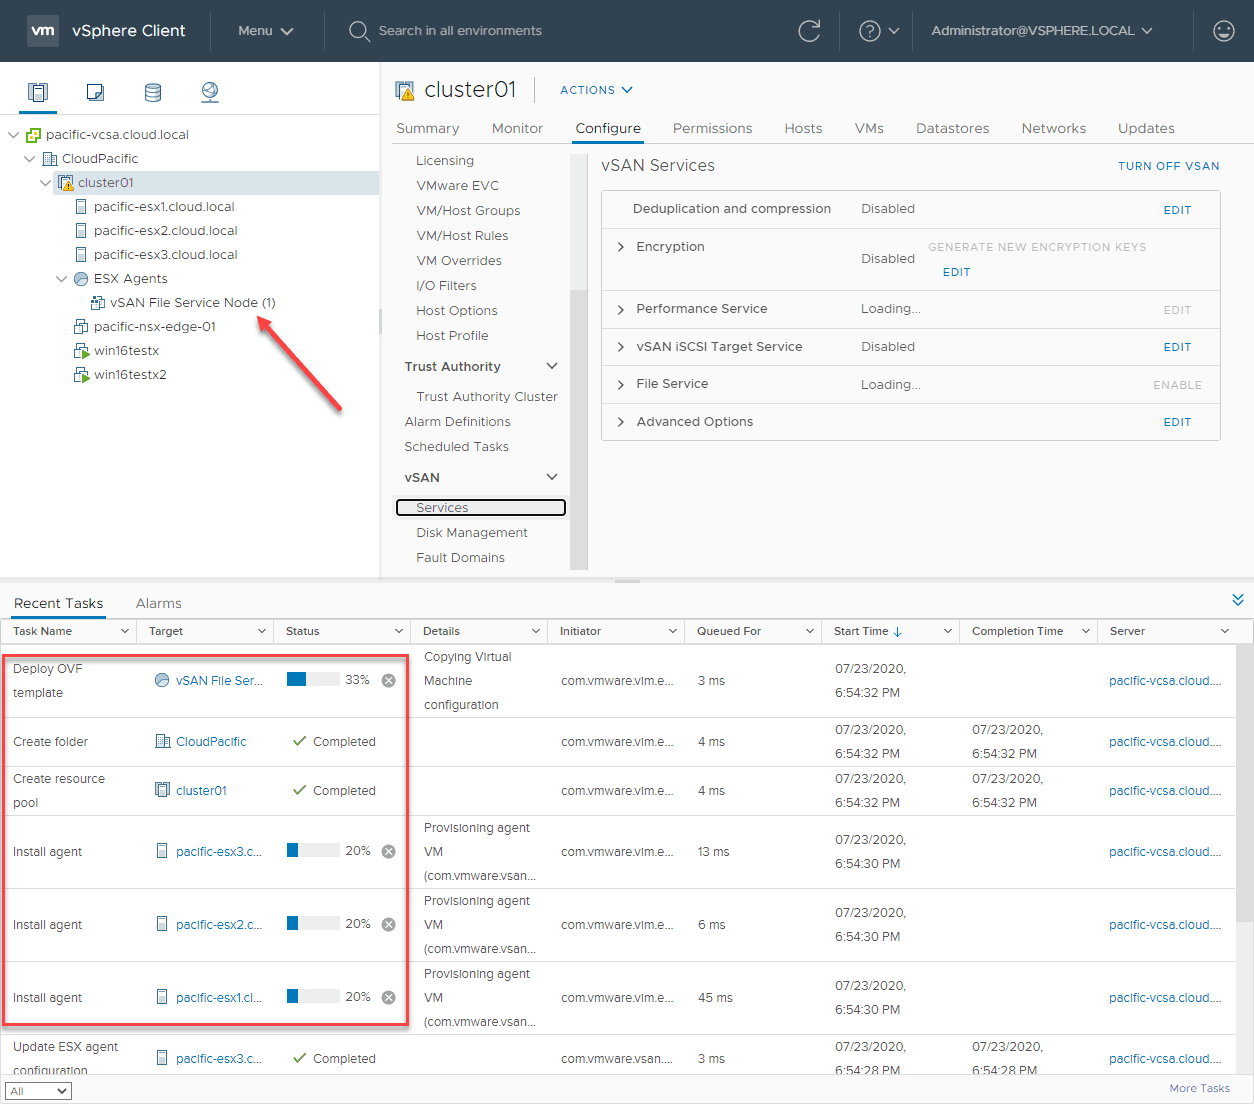Open the Networking inventory view icon
The width and height of the screenshot is (1254, 1104).
(210, 92)
